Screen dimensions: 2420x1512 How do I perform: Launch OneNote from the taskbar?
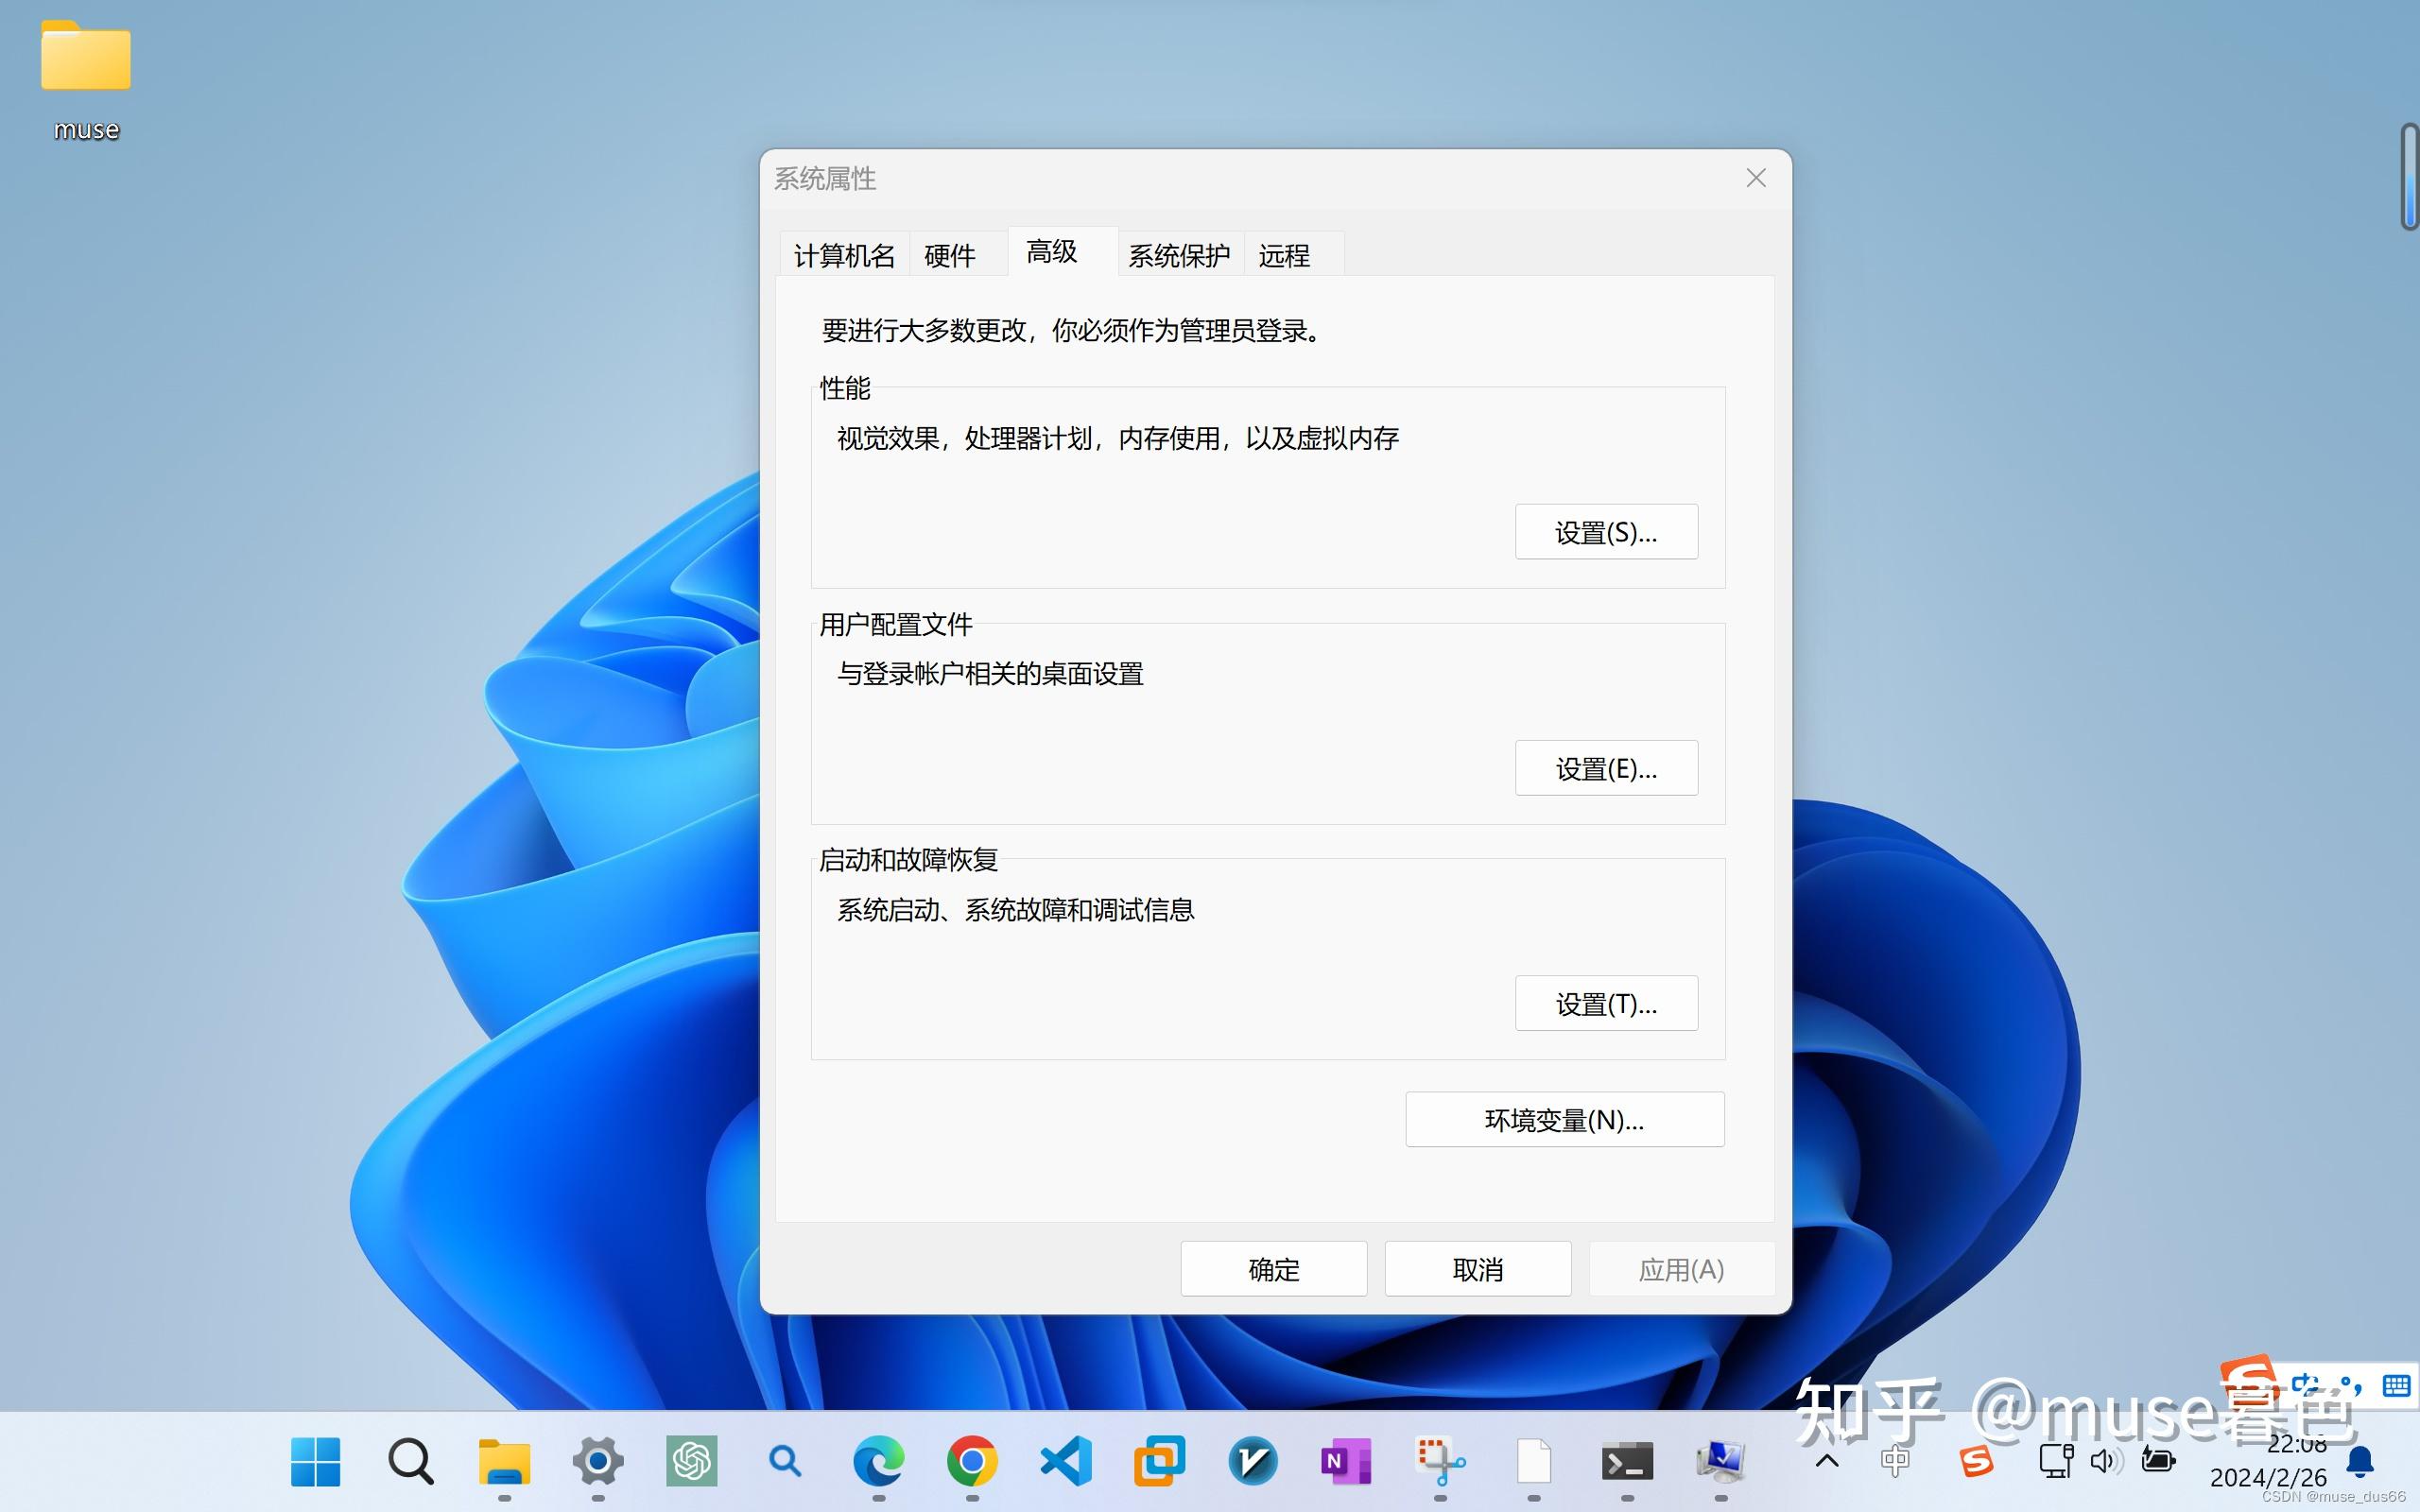(1347, 1462)
